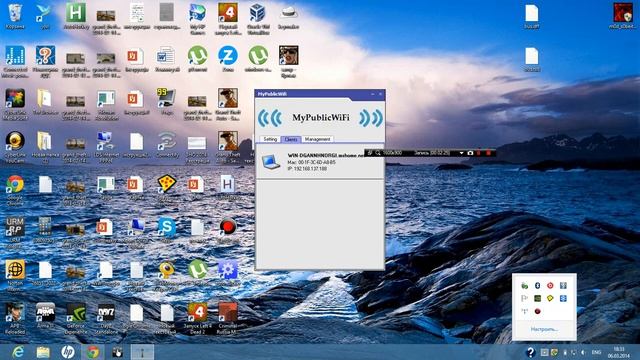Image resolution: width=640 pixels, height=360 pixels.
Task: Click the Bluetooth icon in the tray popup
Action: click(x=538, y=286)
